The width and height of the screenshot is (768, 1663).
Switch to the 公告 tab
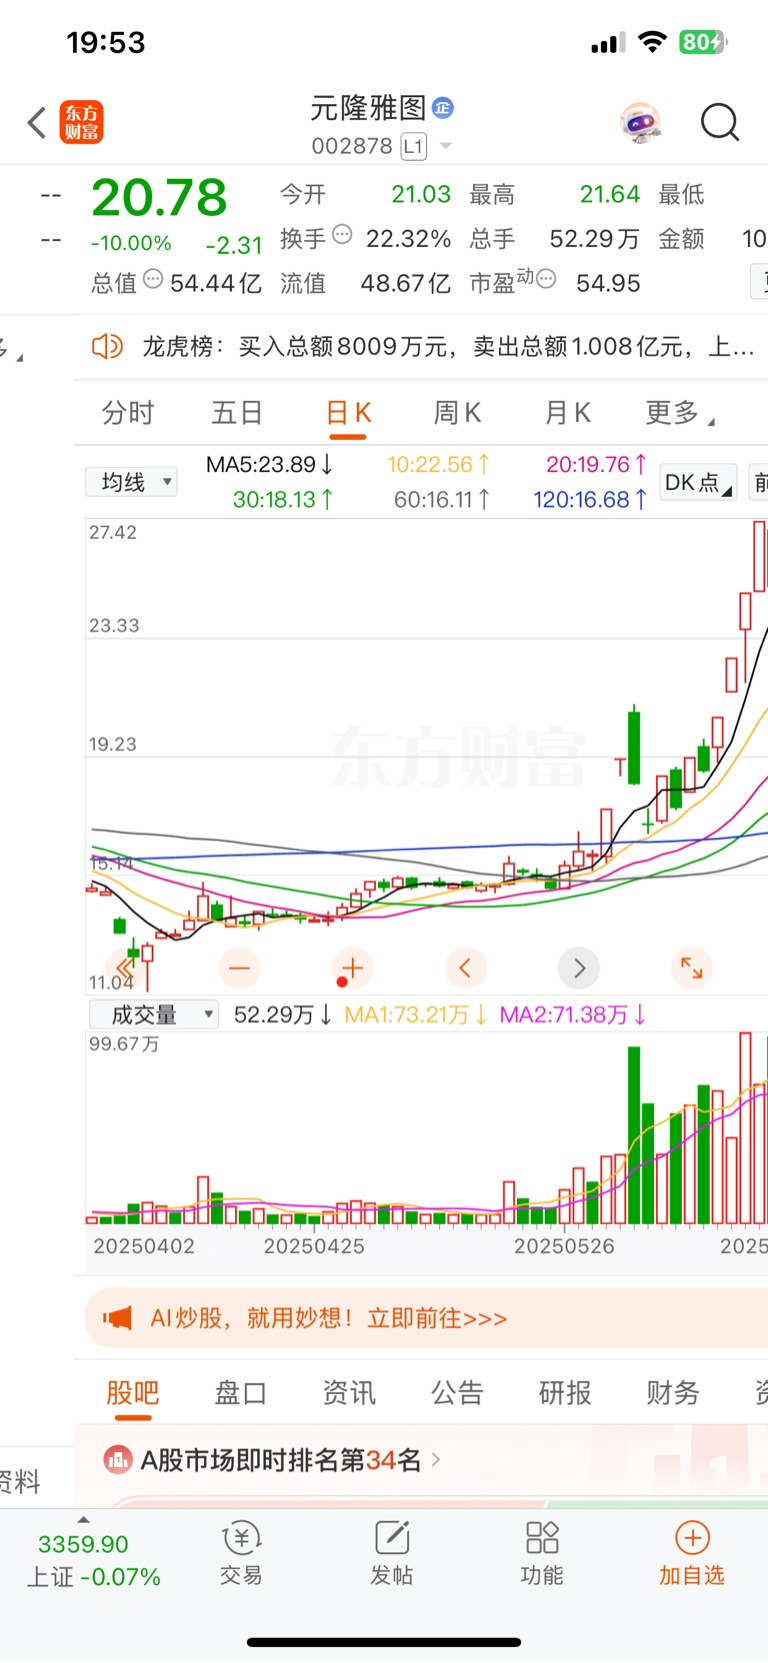[x=457, y=1393]
